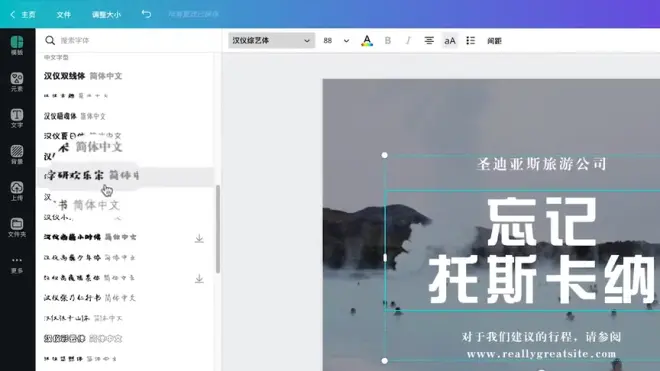Click the top-left selection handle on canvas
The width and height of the screenshot is (660, 371).
click(384, 155)
